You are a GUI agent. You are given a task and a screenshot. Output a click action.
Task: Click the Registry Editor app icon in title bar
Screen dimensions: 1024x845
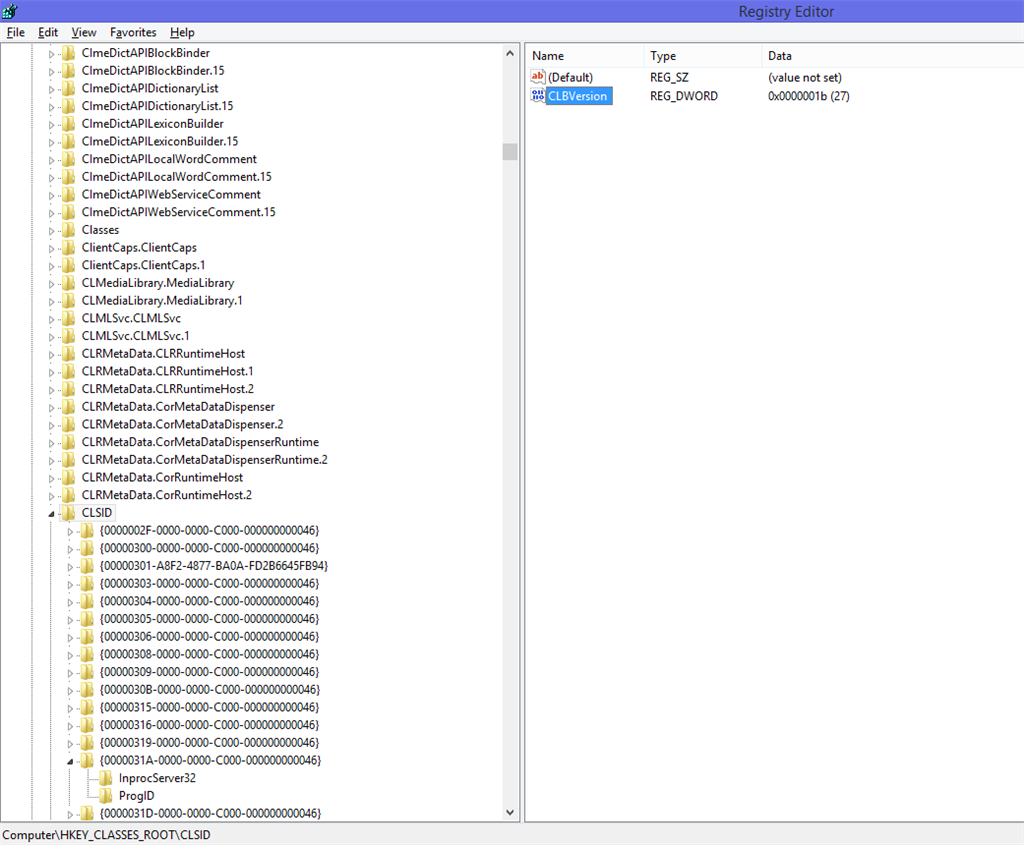[10, 11]
